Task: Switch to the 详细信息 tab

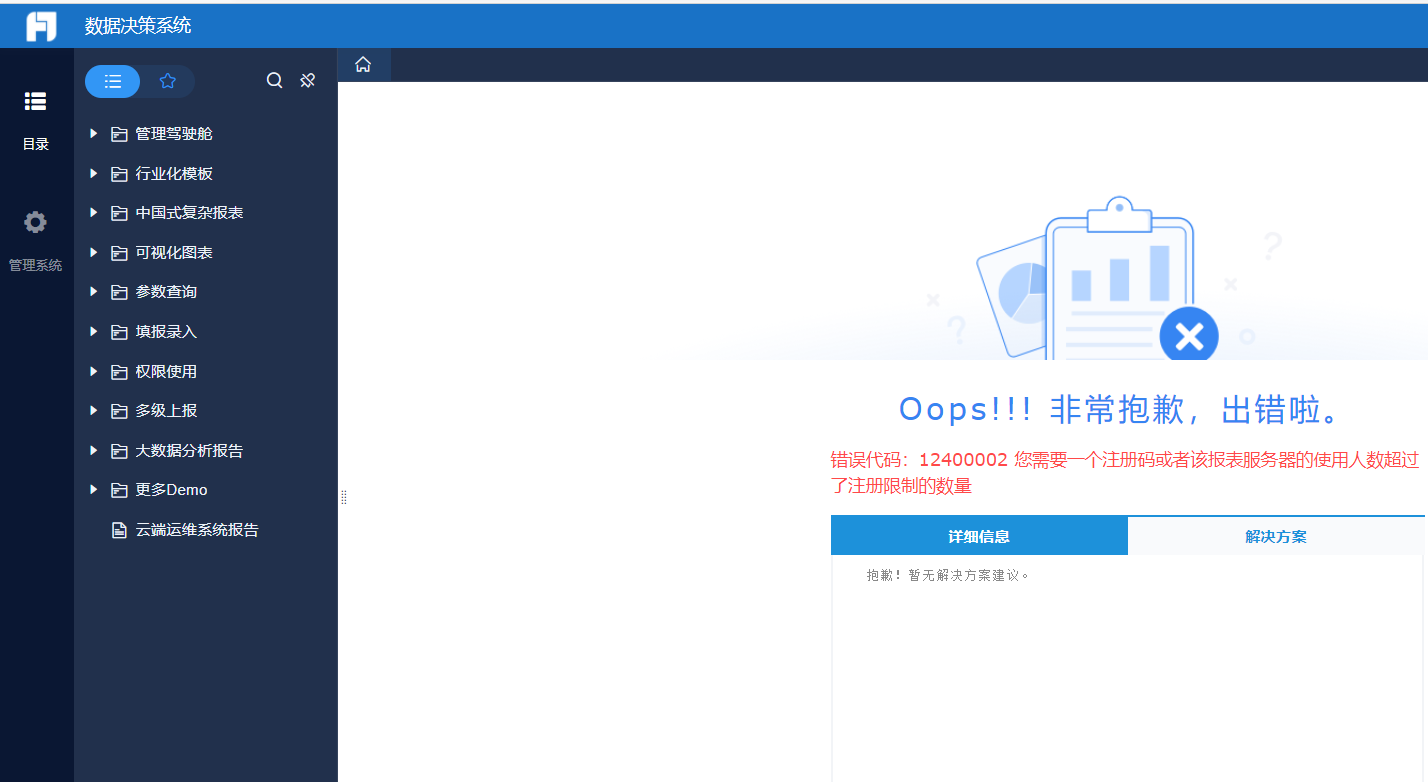Action: coord(979,536)
